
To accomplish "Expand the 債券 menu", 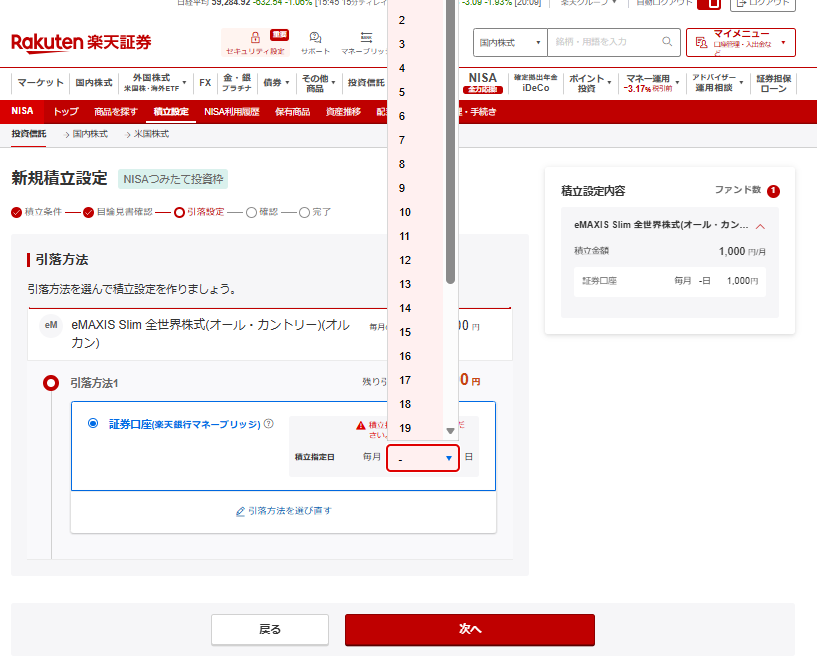I will pyautogui.click(x=276, y=83).
